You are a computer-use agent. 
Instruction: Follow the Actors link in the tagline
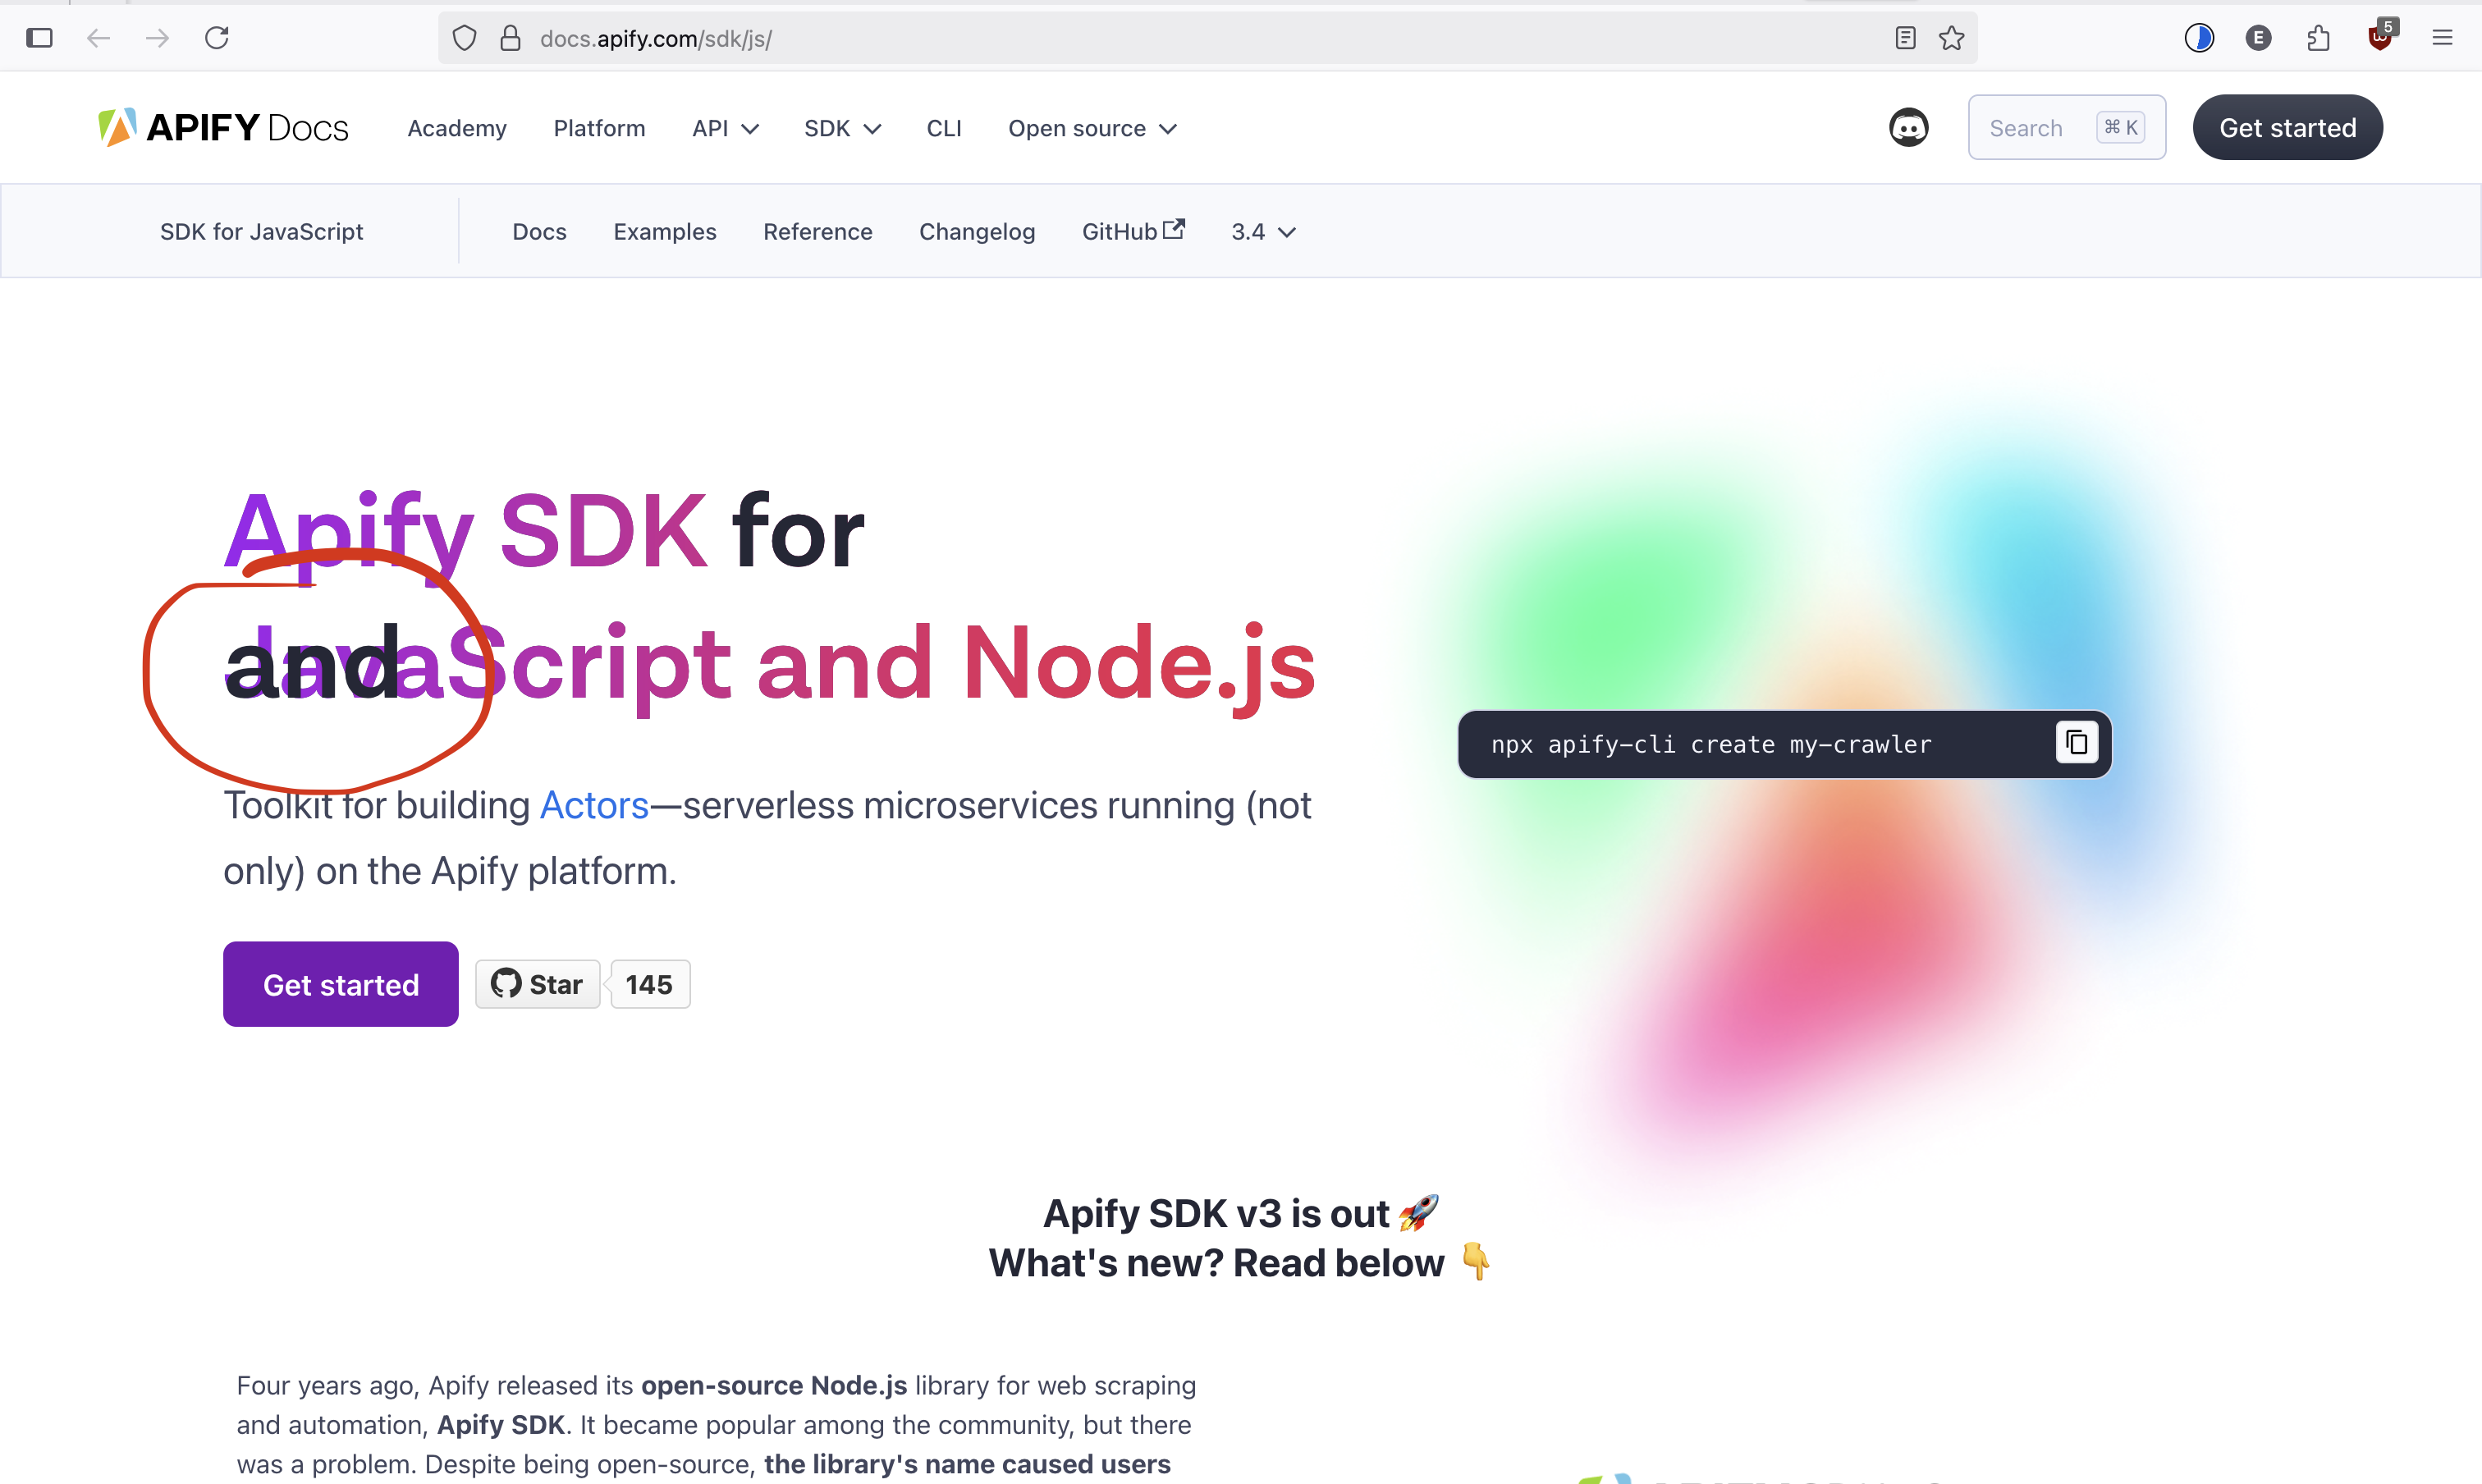pyautogui.click(x=594, y=805)
